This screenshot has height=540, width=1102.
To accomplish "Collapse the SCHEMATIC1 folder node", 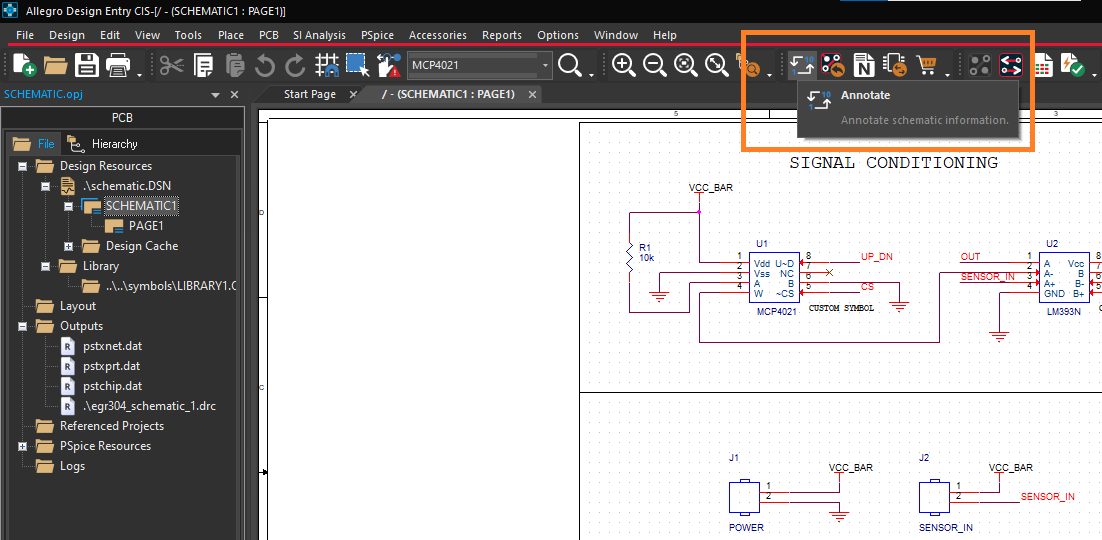I will (69, 206).
